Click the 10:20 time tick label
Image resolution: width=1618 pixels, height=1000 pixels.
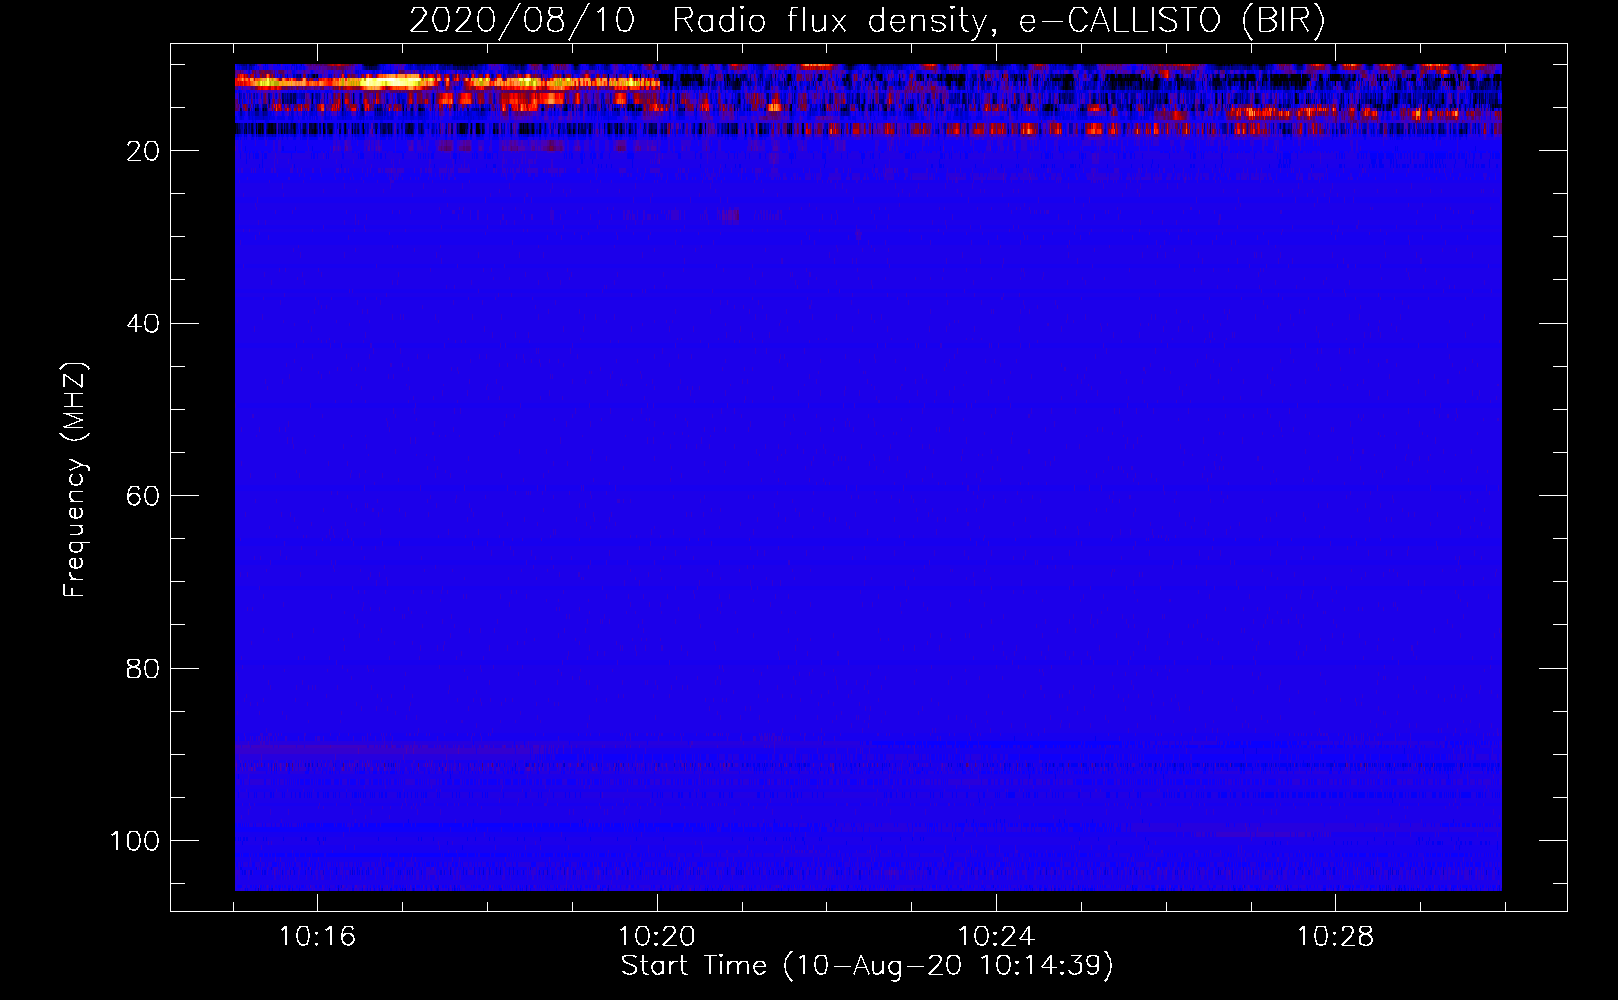pyautogui.click(x=657, y=937)
